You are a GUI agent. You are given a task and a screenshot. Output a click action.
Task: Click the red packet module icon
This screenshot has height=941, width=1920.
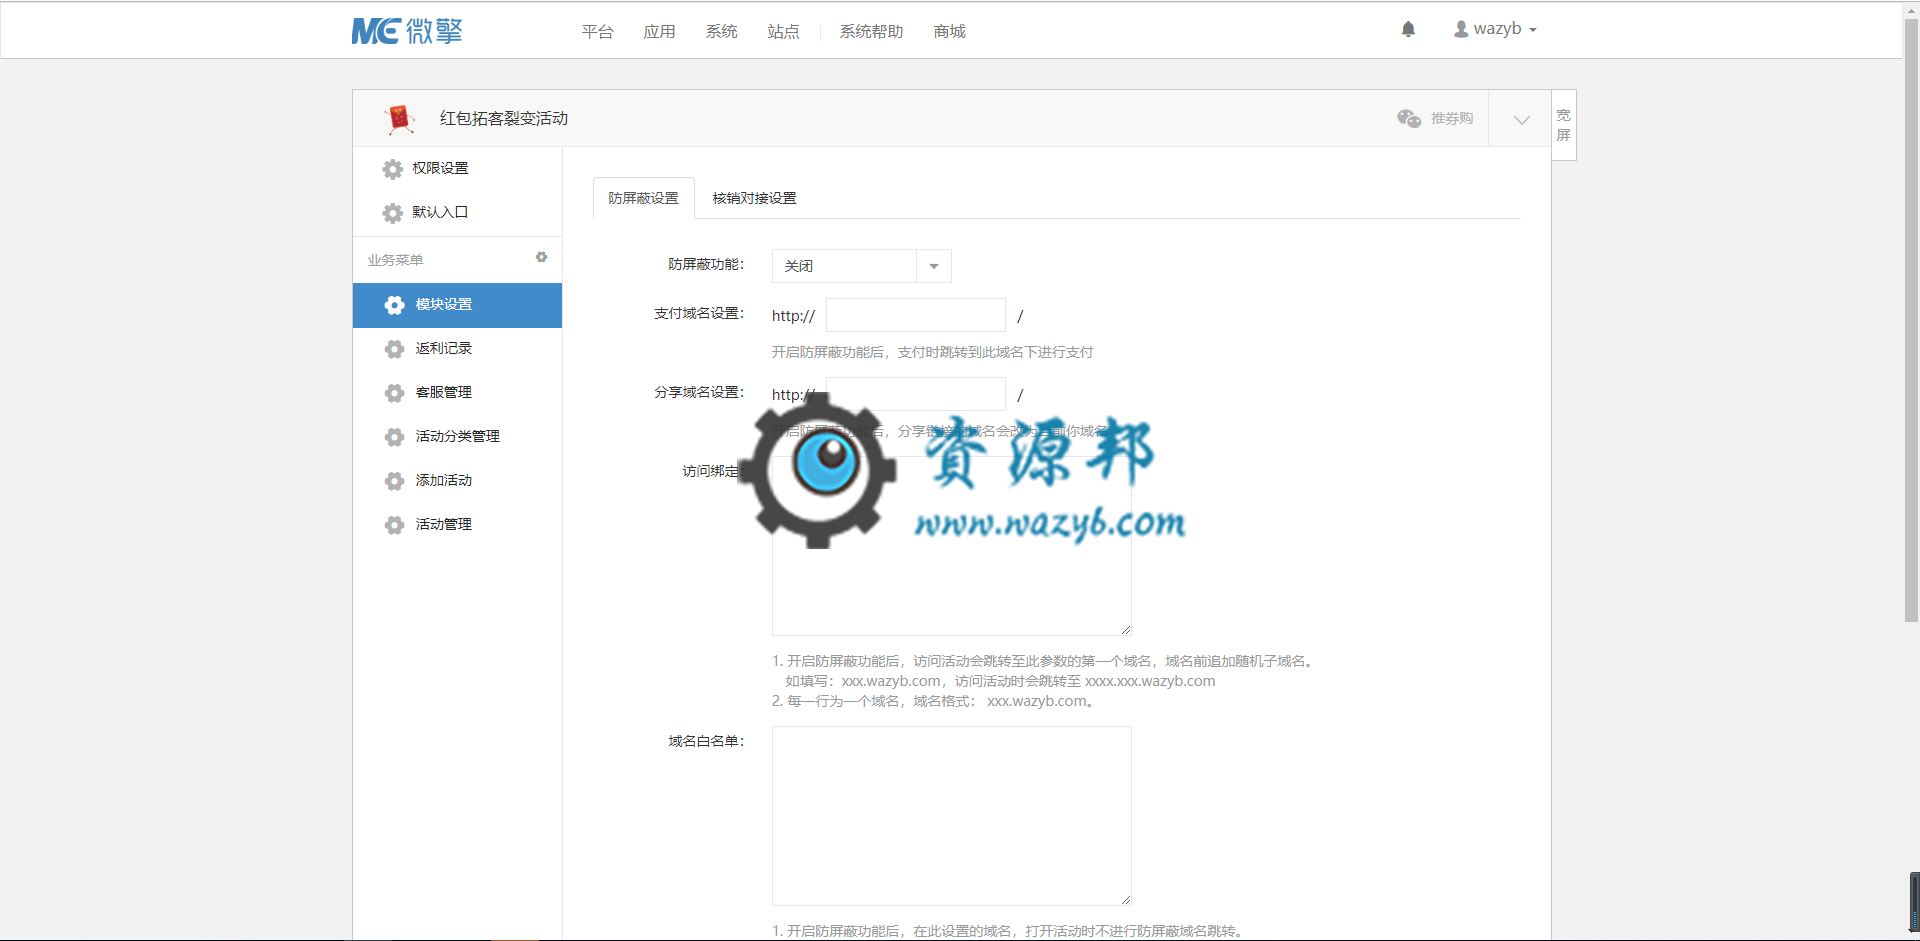coord(400,118)
